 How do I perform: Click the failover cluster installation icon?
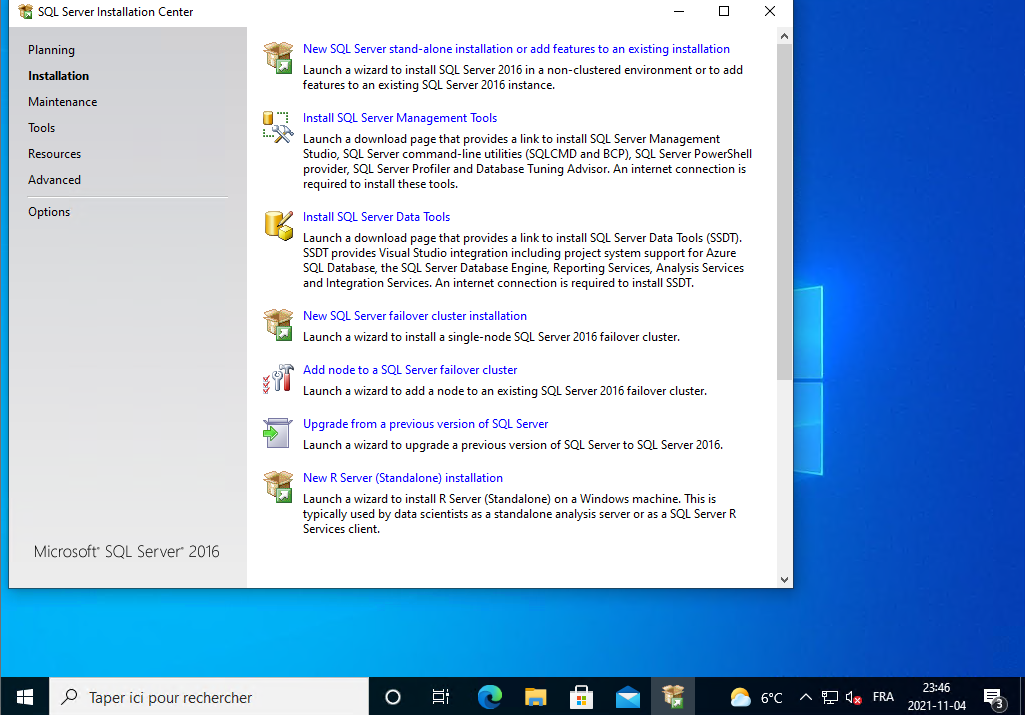tap(278, 324)
